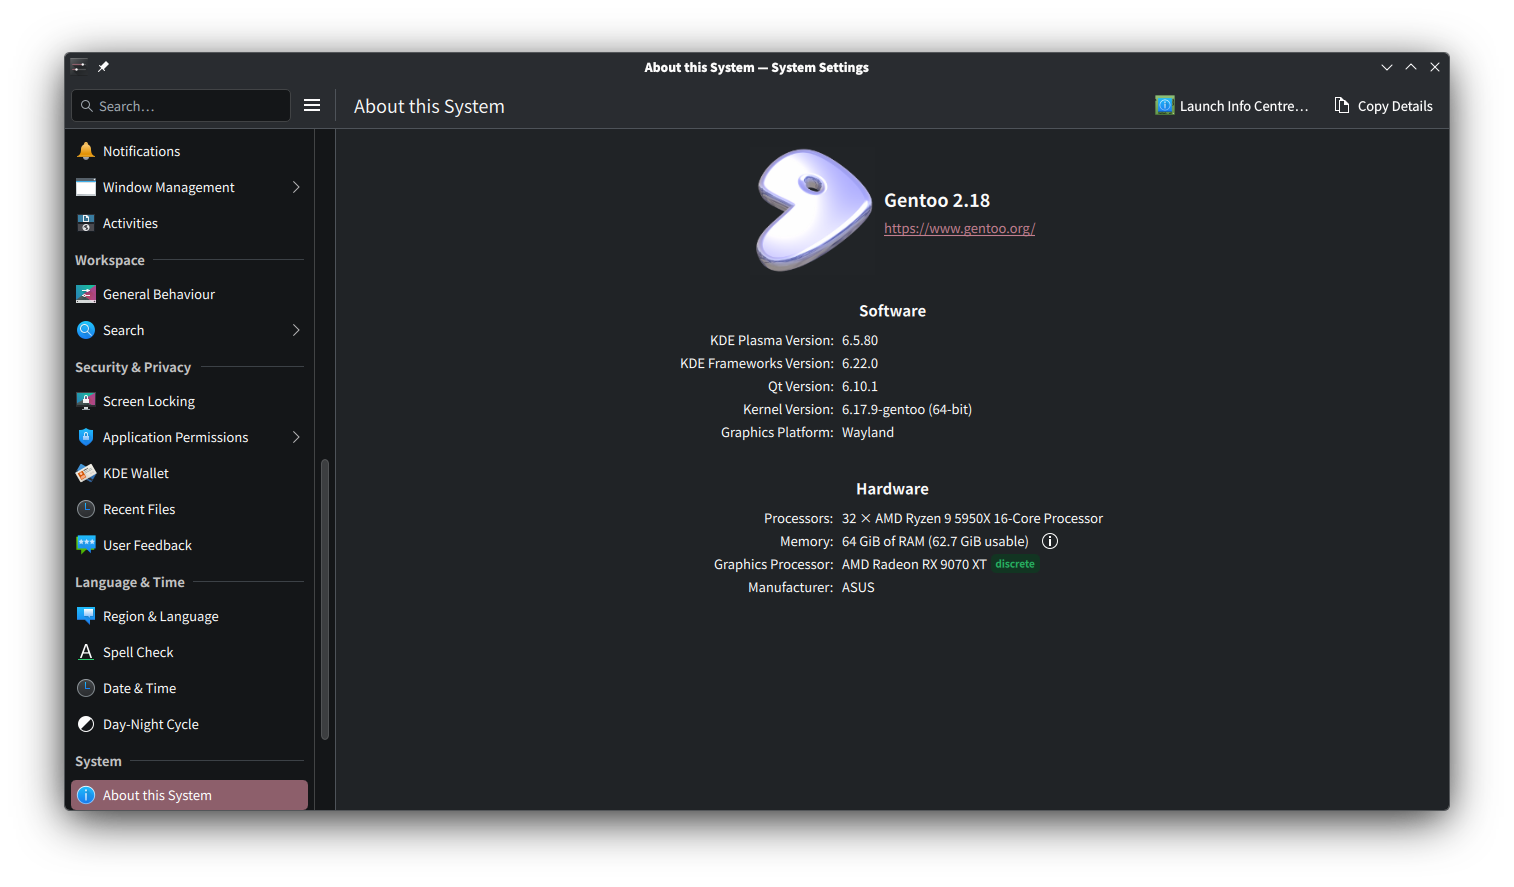The width and height of the screenshot is (1514, 887).
Task: Minimize the System Settings window
Action: (x=1387, y=67)
